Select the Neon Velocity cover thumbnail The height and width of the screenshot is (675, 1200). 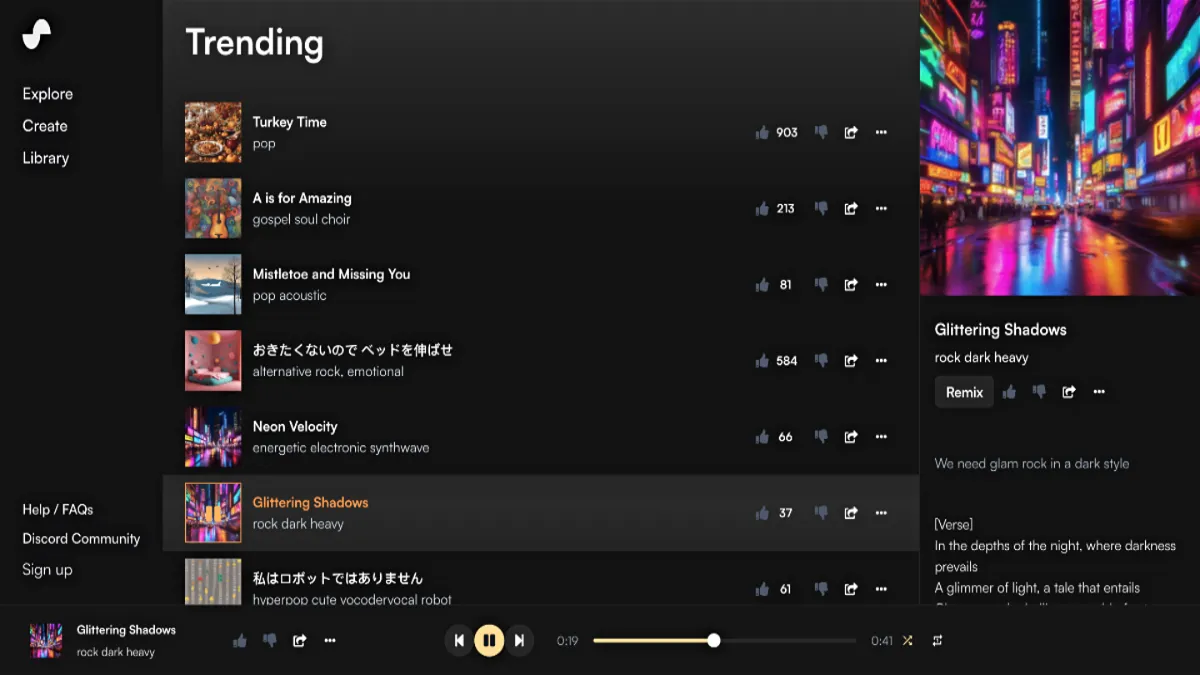[x=213, y=436]
